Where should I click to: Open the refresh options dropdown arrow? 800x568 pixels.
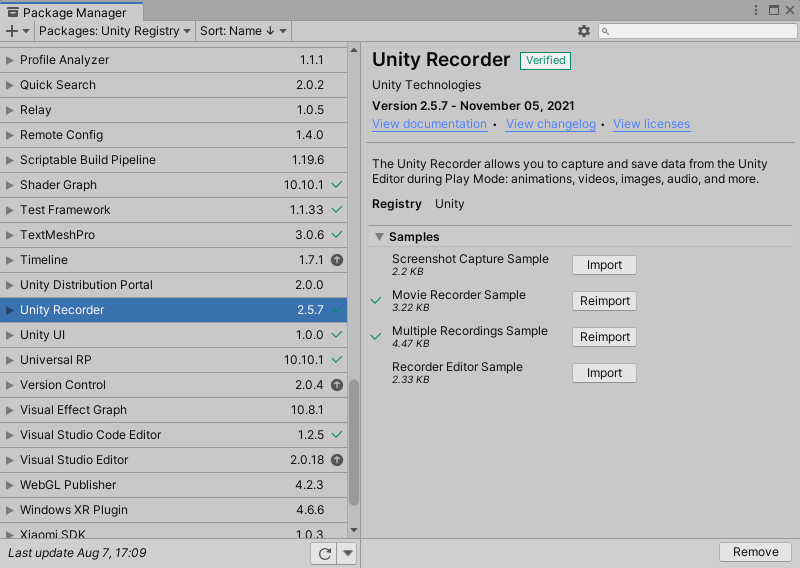[348, 553]
